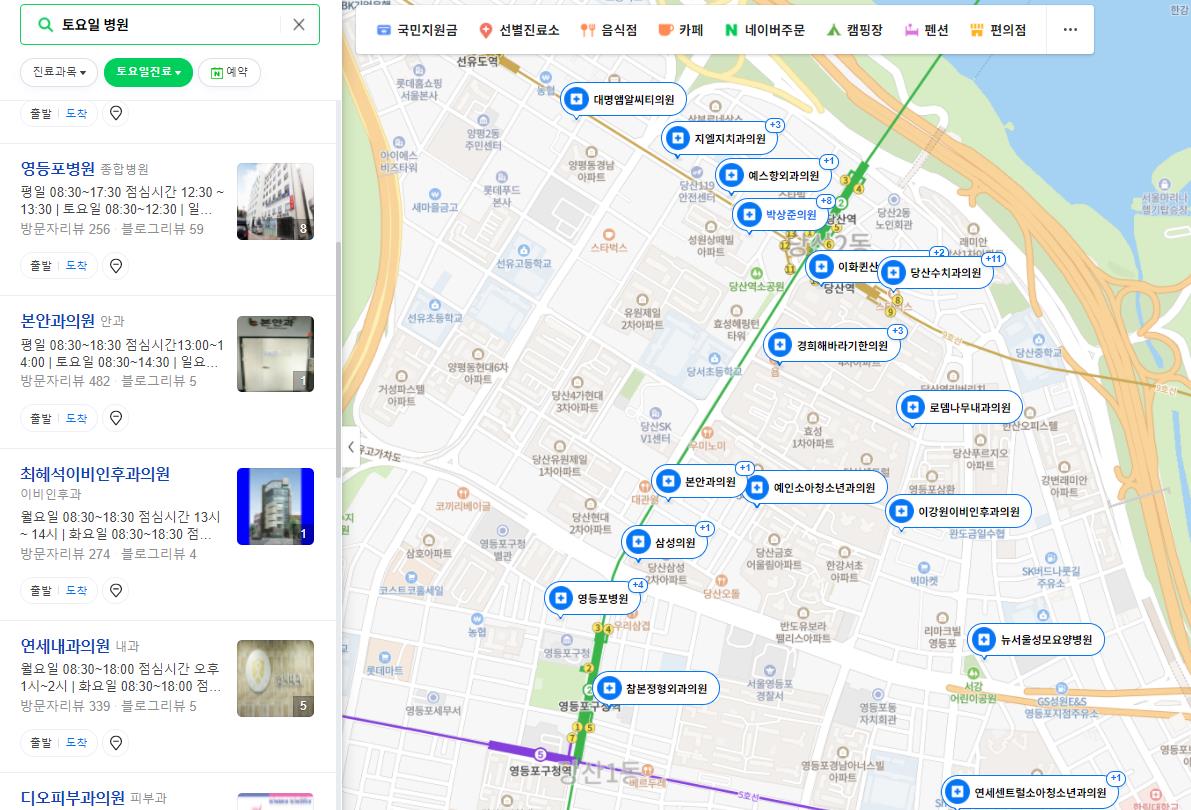
Task: Select the 뉴서울성모요양병원 map marker
Action: click(x=1036, y=640)
